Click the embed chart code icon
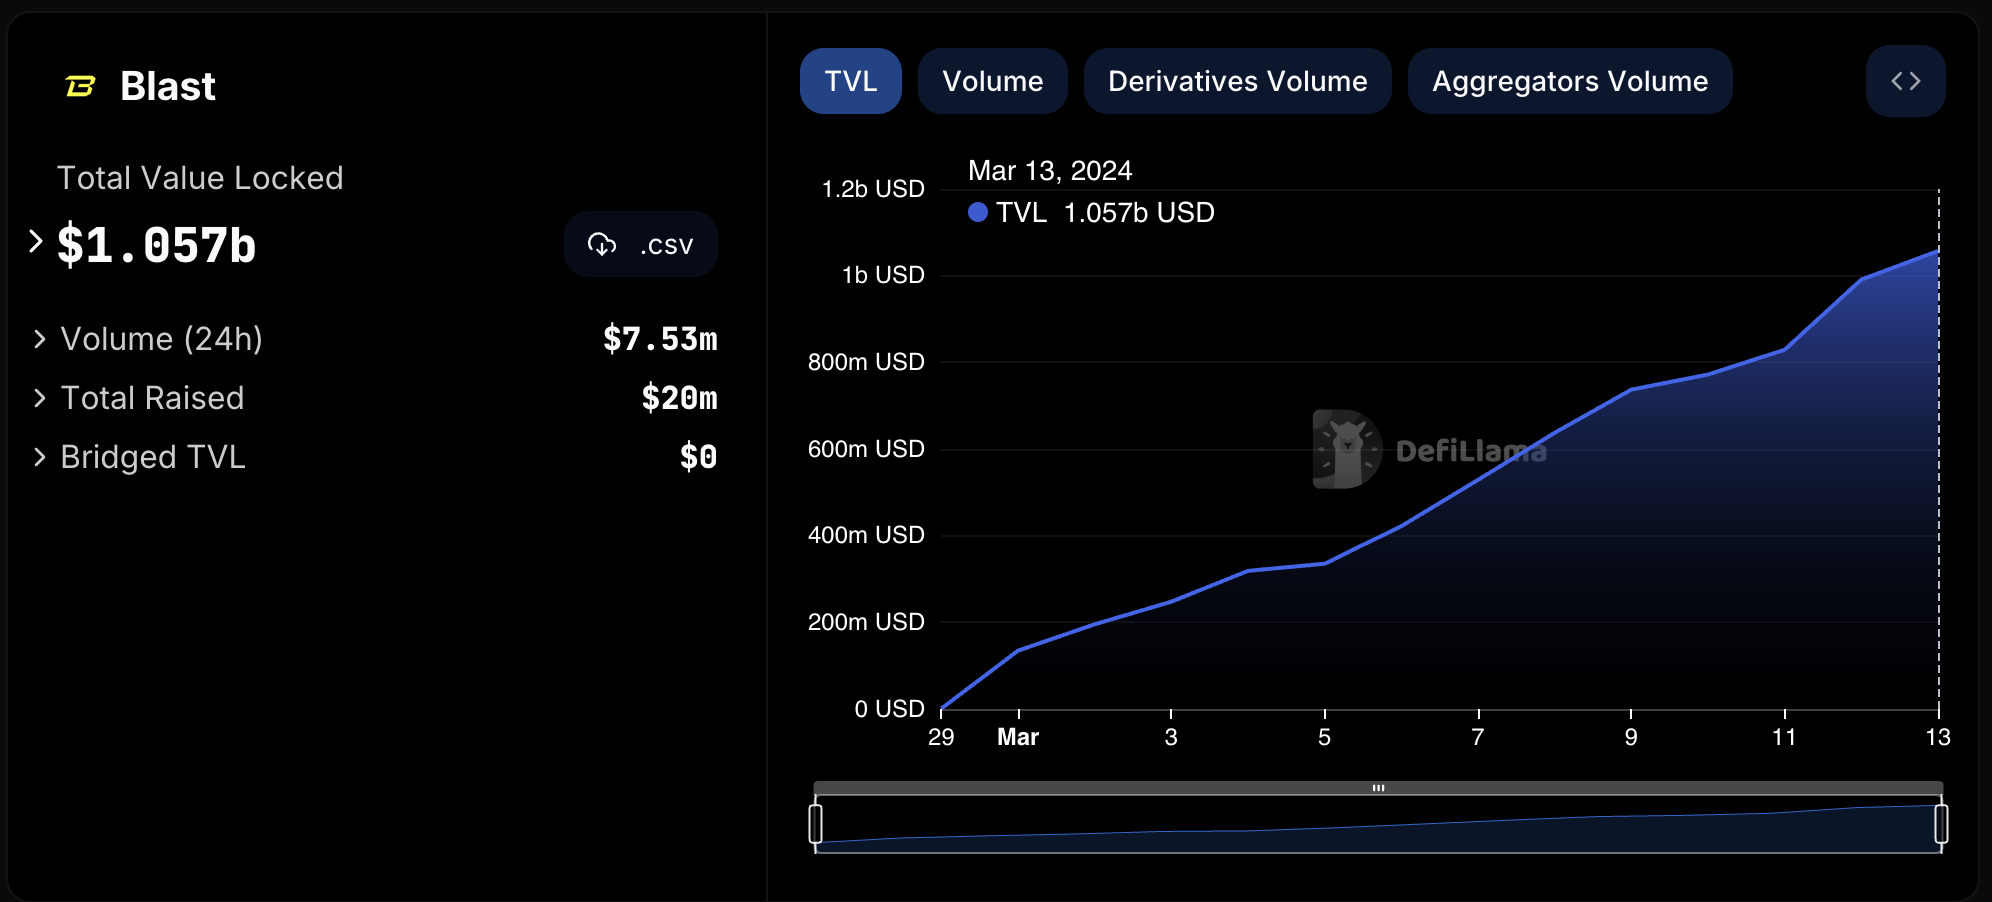This screenshot has height=902, width=1992. [x=1905, y=81]
